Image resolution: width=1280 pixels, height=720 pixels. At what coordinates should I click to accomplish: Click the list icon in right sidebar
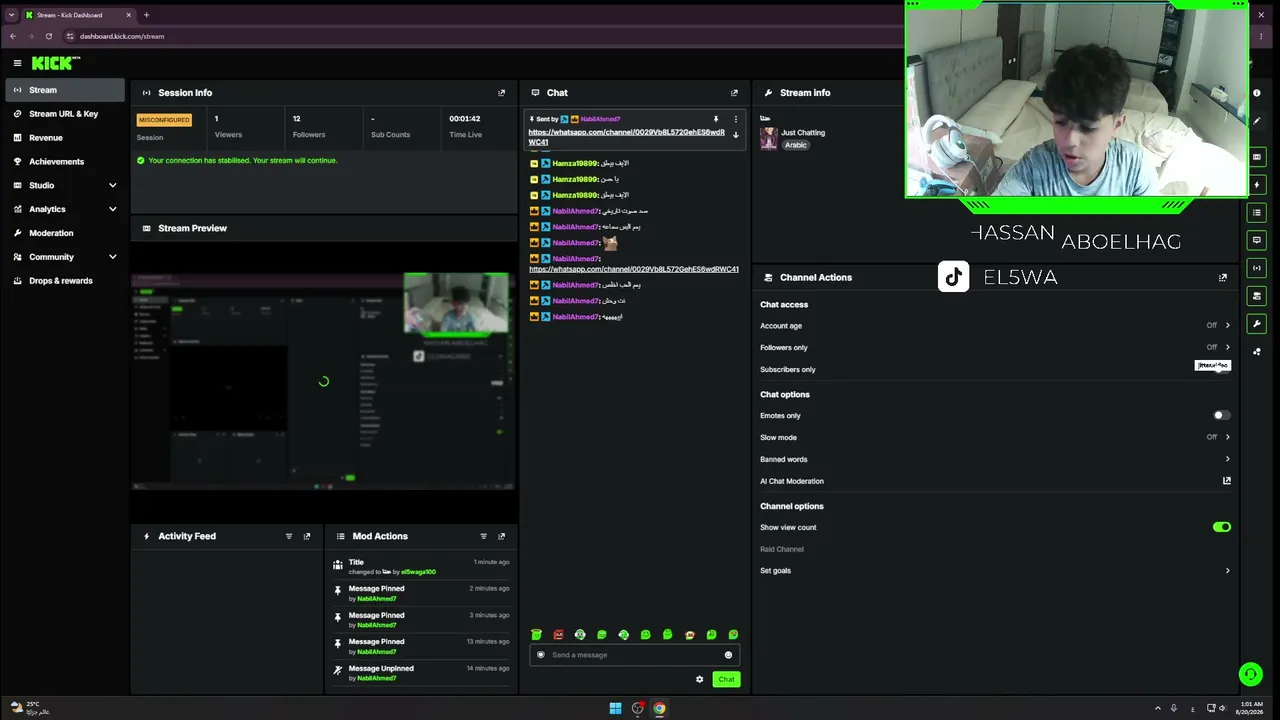click(x=1257, y=212)
